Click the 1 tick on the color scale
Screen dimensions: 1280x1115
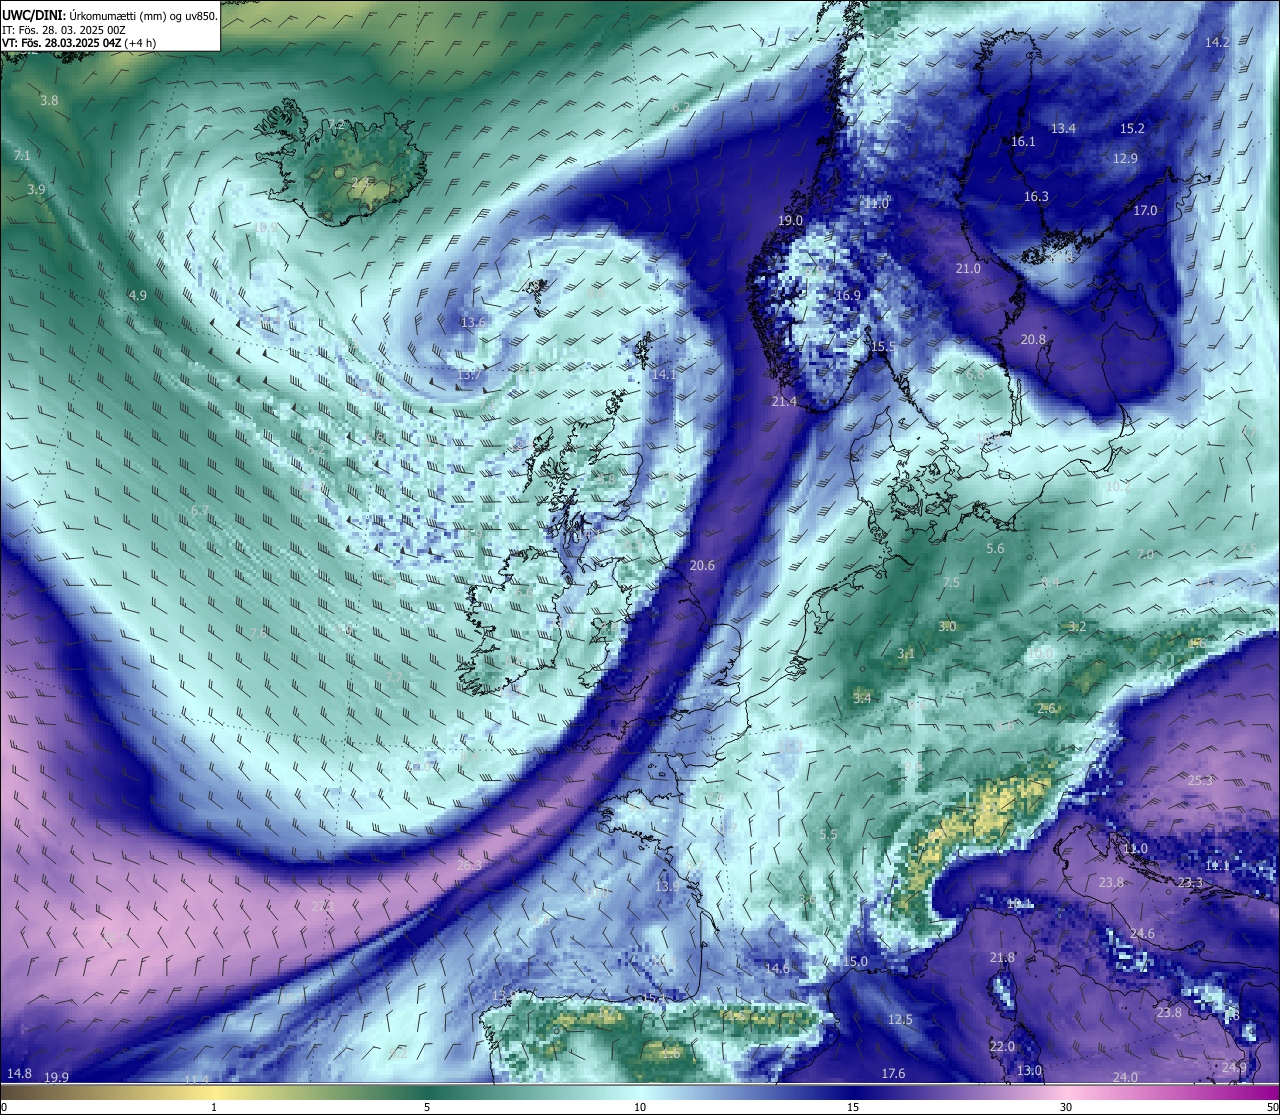point(214,1108)
